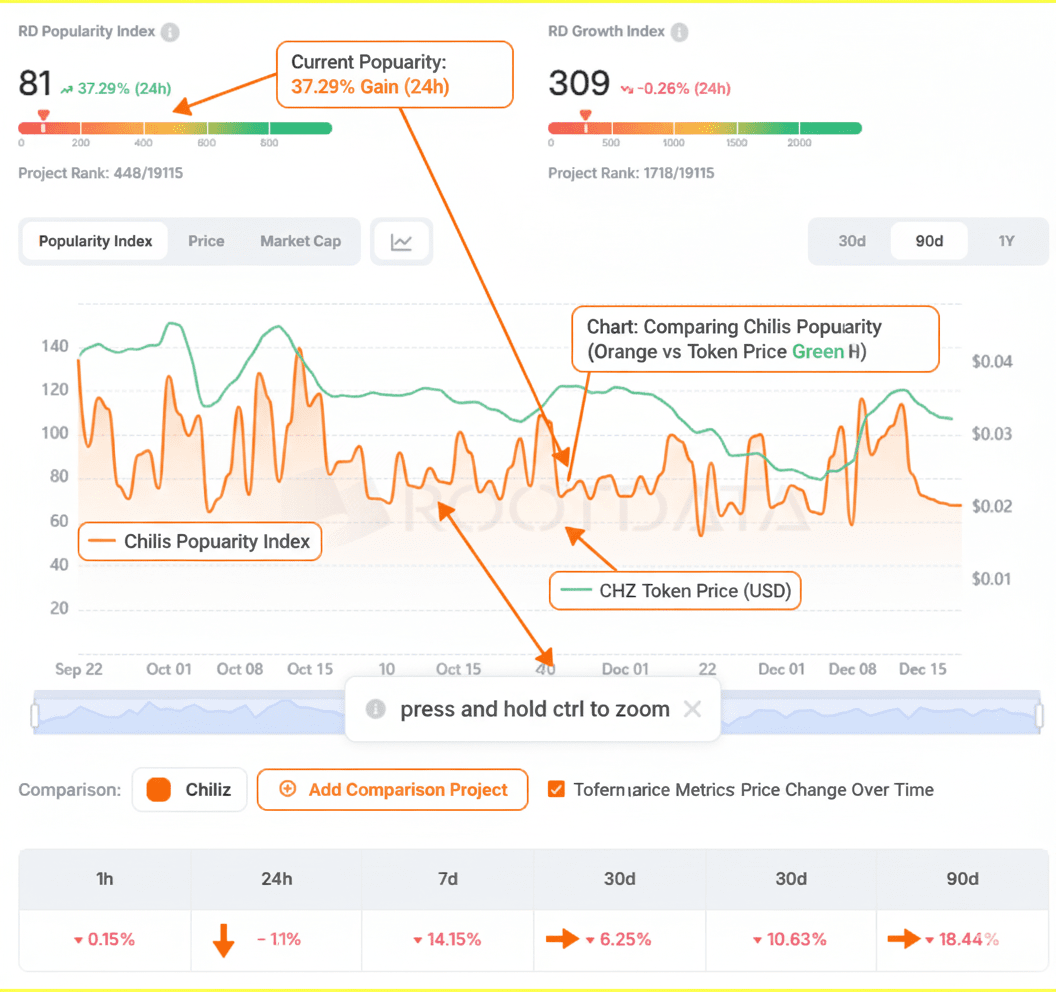Click the red marker on the Popularity bar
1056x992 pixels.
click(x=43, y=116)
